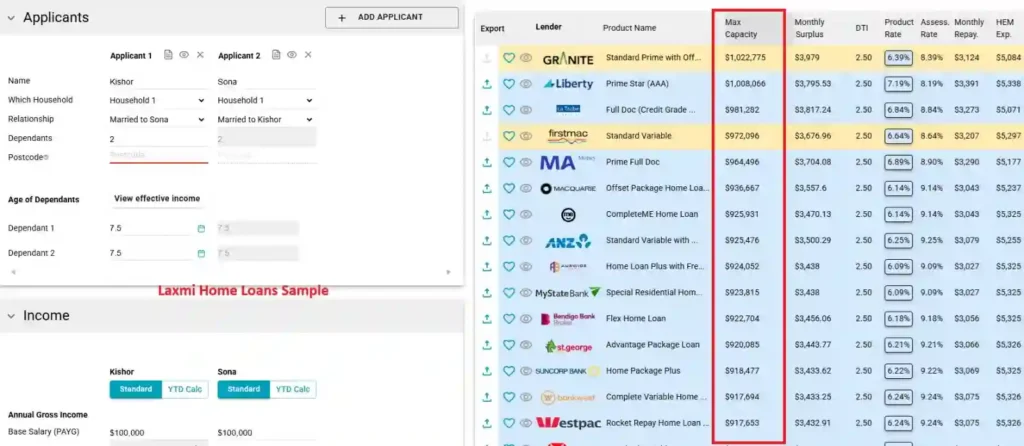Click View effective income button

[157, 199]
